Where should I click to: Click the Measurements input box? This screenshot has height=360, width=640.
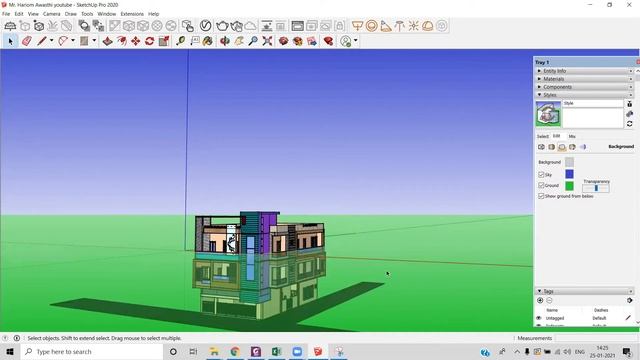pyautogui.click(x=595, y=338)
